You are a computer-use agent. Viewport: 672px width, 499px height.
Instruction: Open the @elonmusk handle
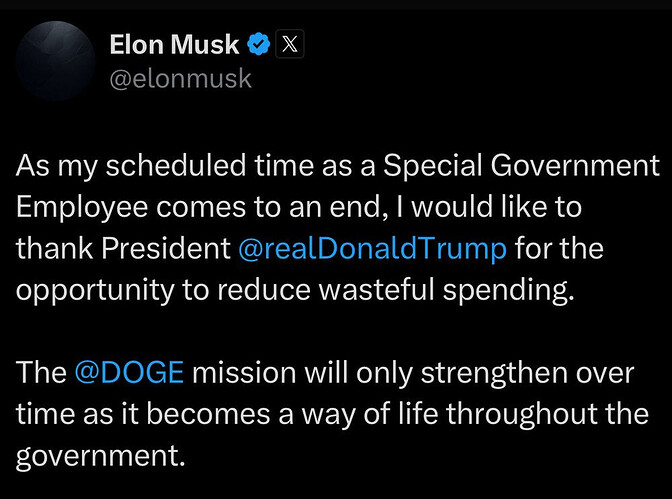180,79
